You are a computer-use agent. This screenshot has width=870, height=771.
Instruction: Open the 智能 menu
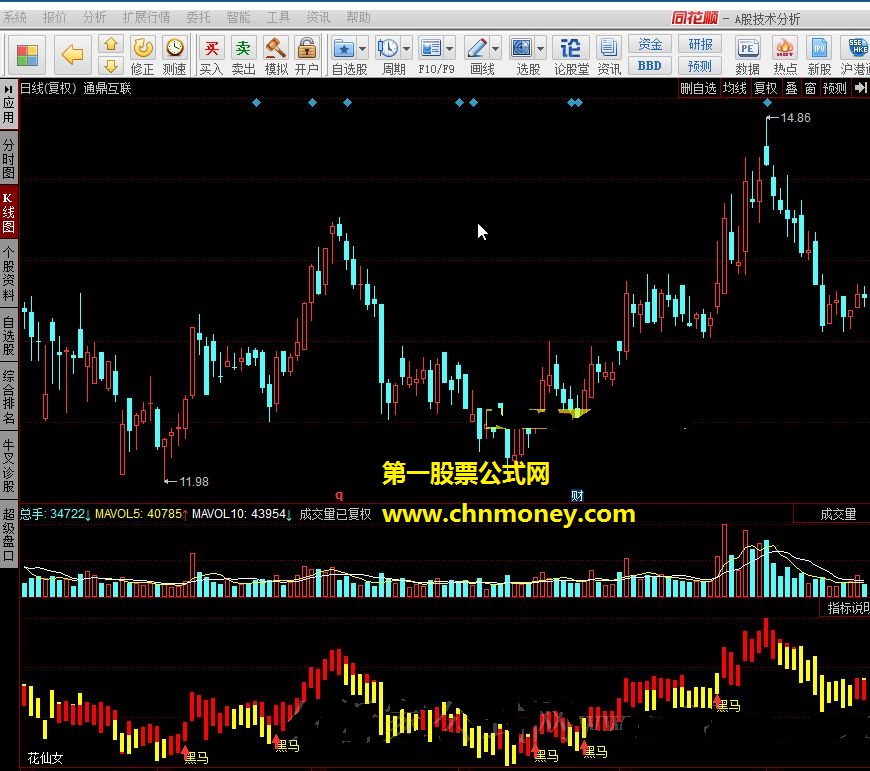[x=238, y=17]
